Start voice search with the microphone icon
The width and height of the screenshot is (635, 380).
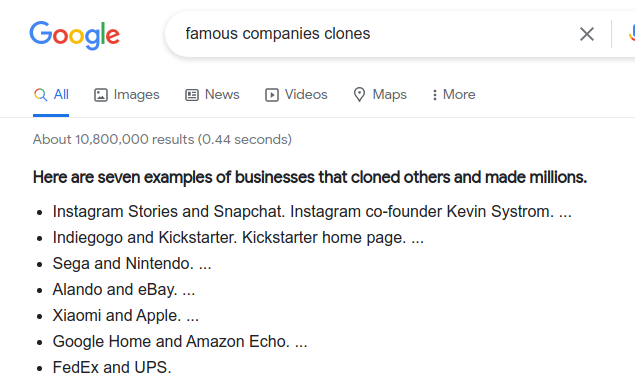pyautogui.click(x=632, y=34)
